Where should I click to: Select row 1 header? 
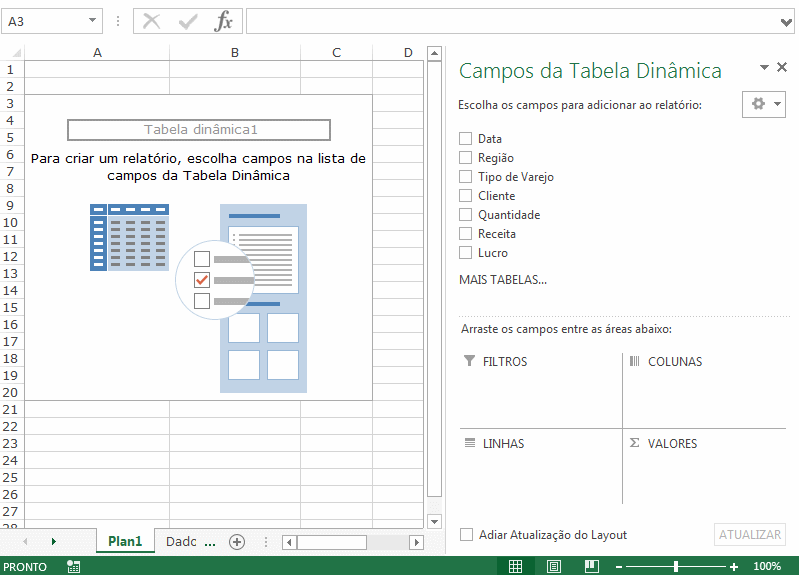10,69
